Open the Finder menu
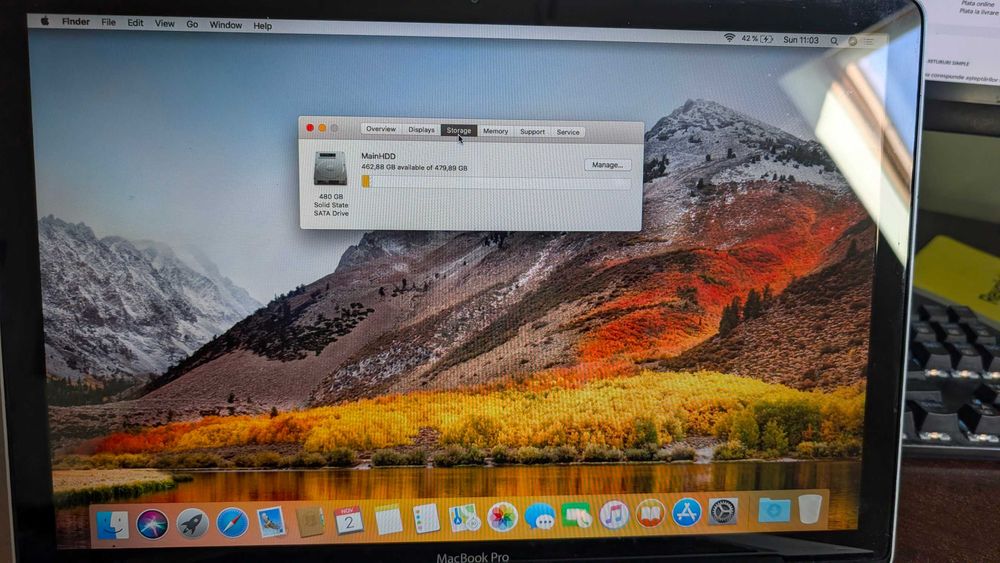This screenshot has width=1000, height=563. [x=76, y=22]
